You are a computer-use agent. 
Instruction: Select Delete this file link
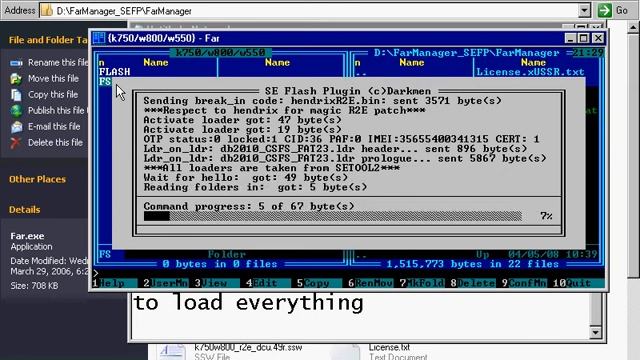pos(56,143)
